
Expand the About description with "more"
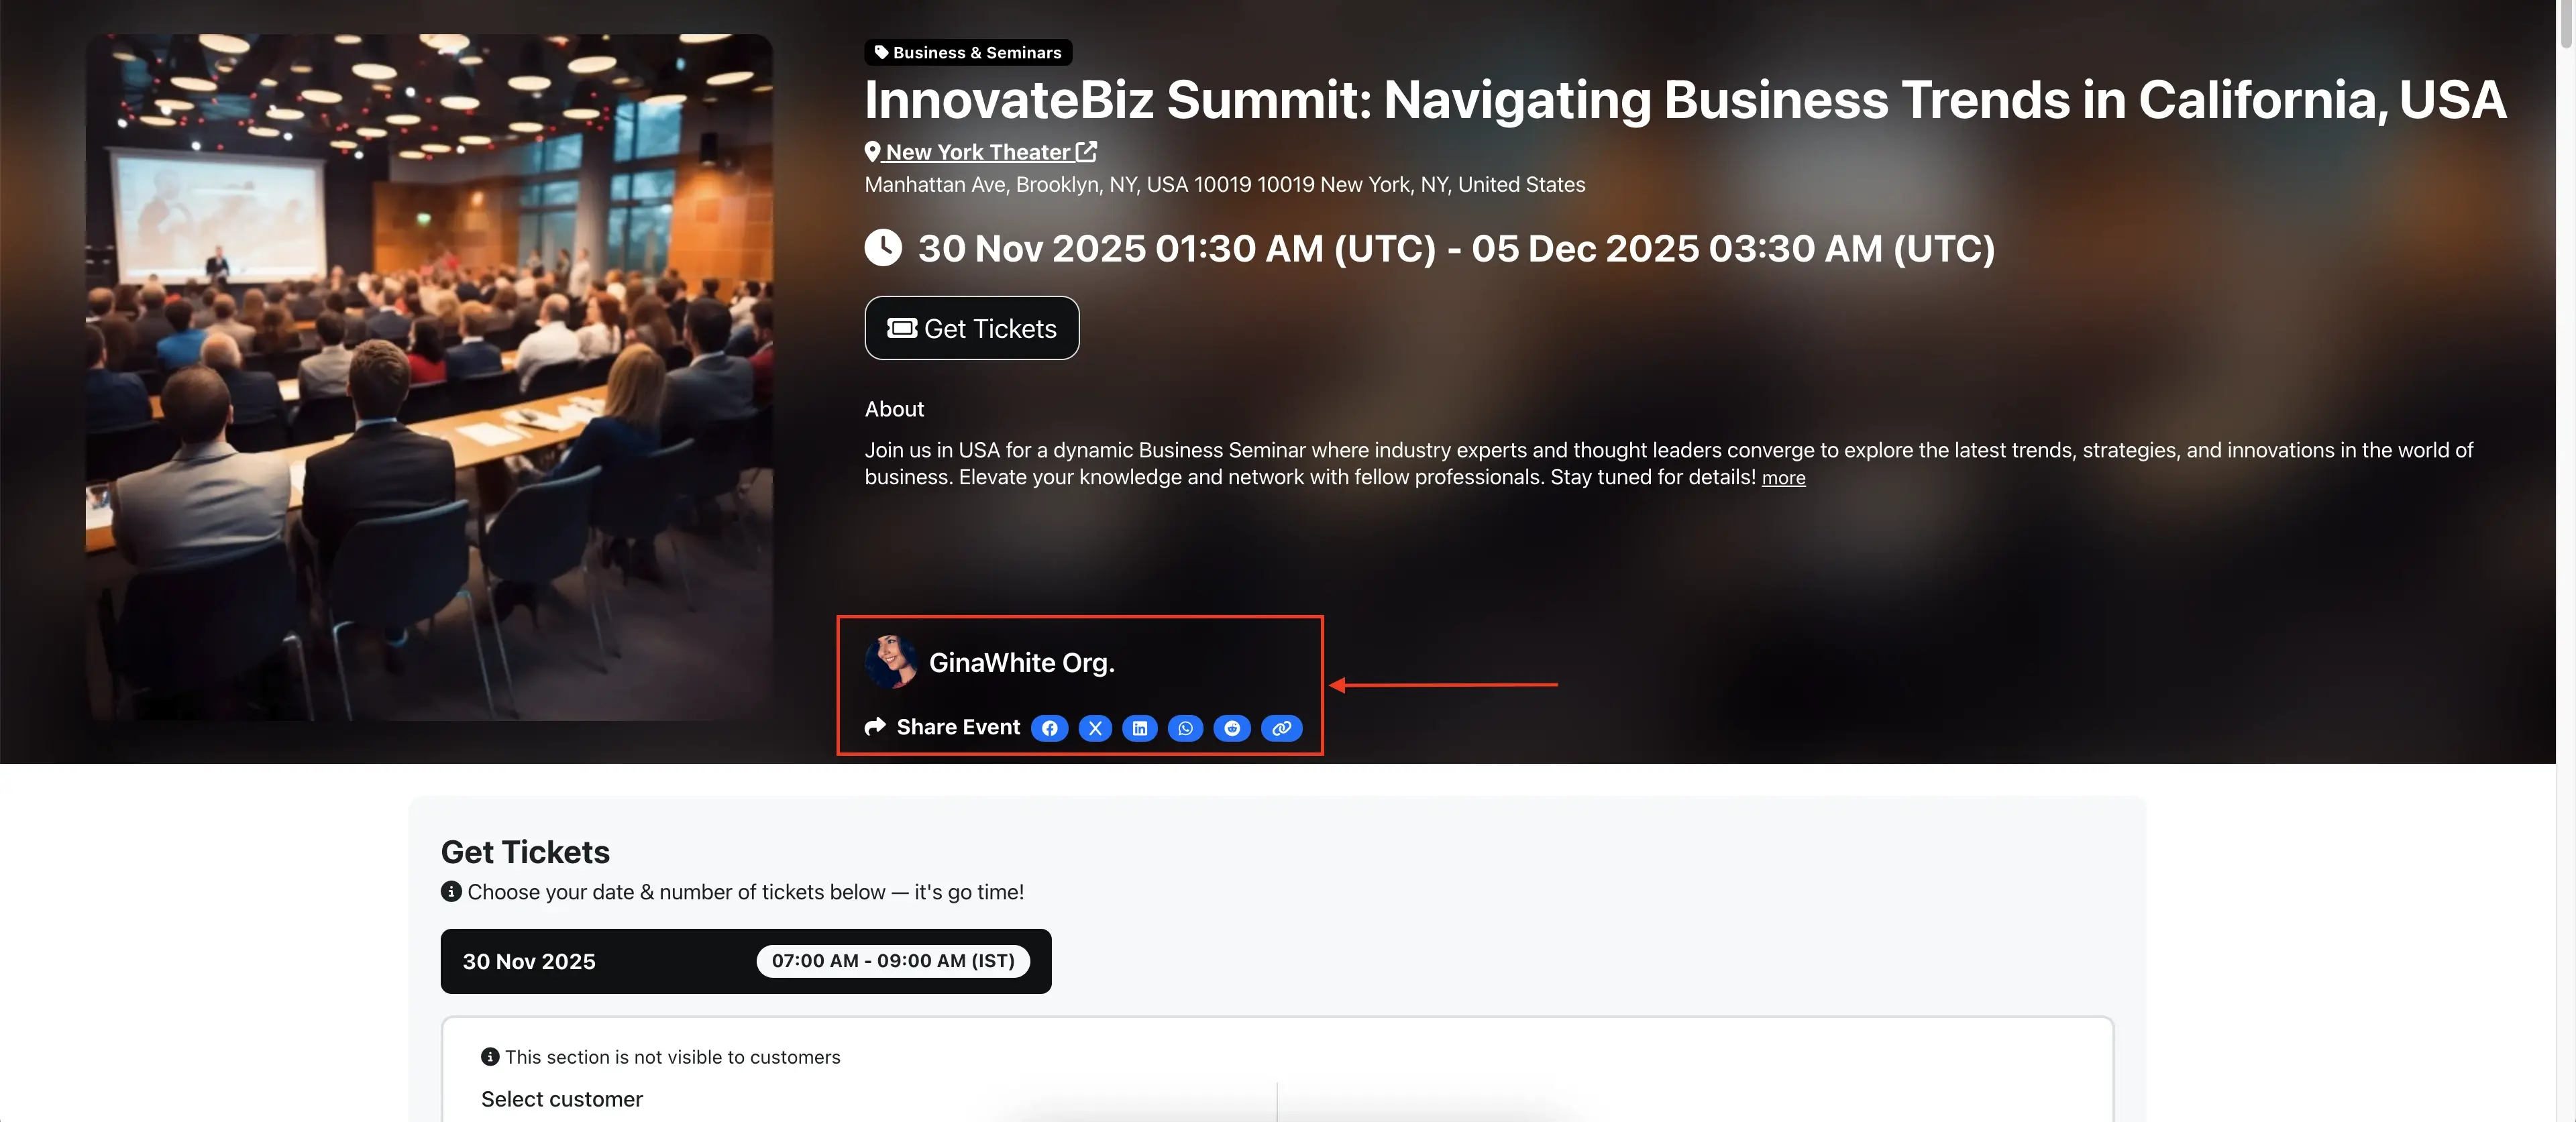[x=1783, y=478]
